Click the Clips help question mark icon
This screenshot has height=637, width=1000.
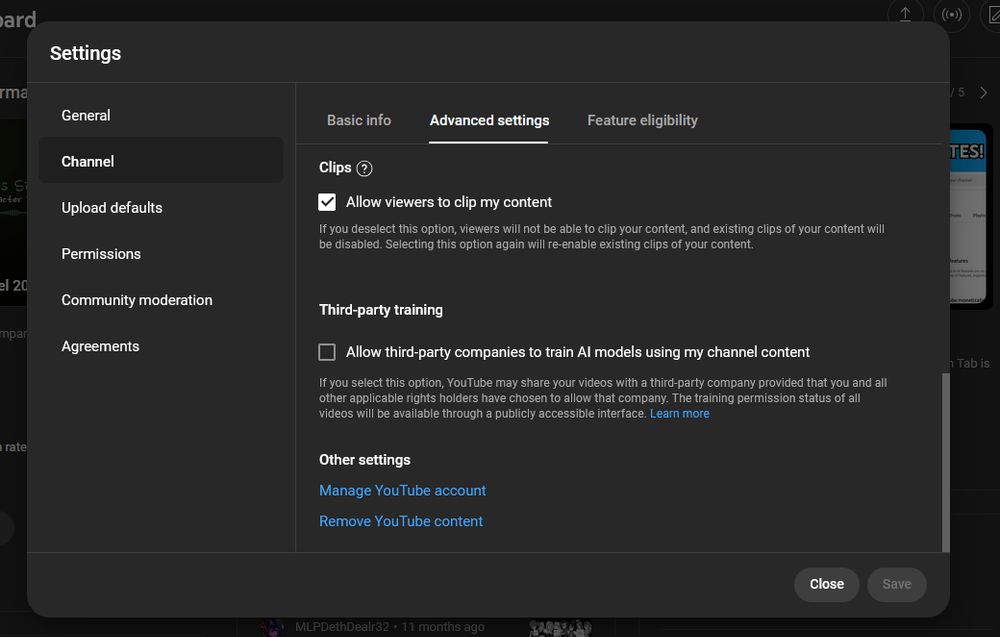[364, 169]
